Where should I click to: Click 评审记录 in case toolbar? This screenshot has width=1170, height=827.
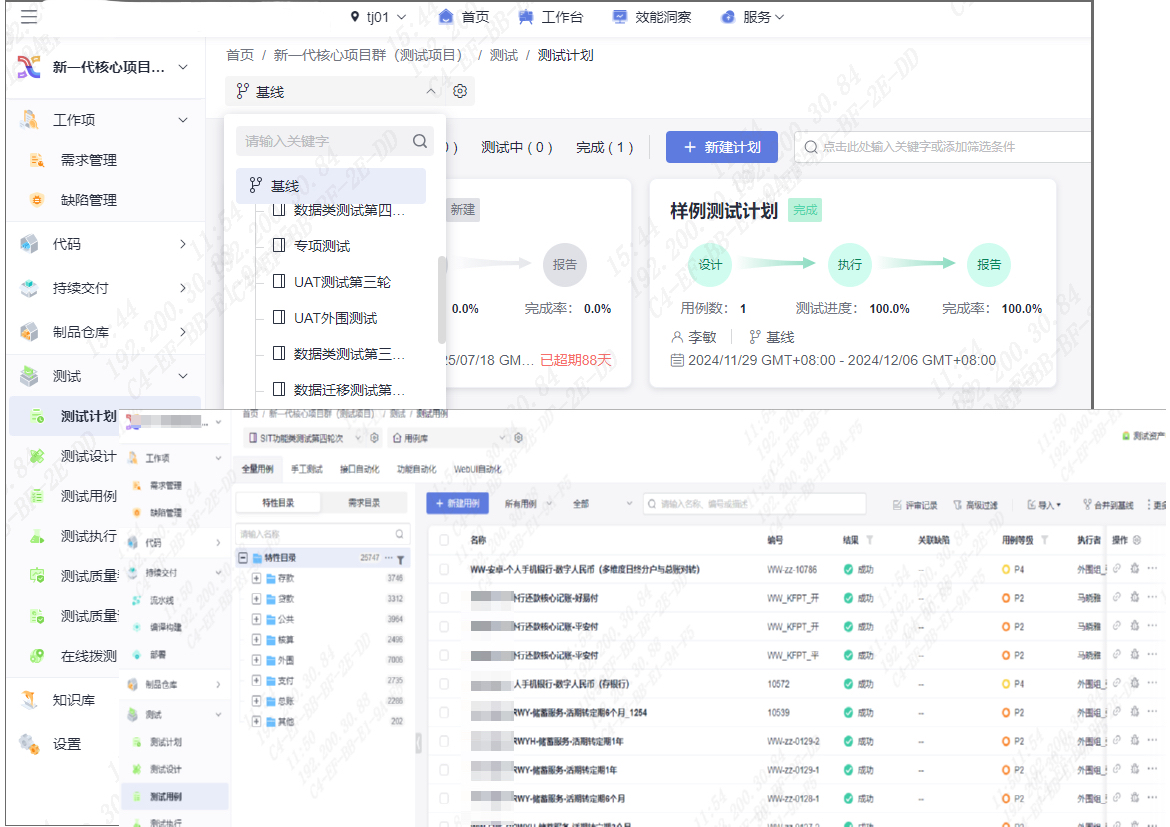click(x=916, y=505)
